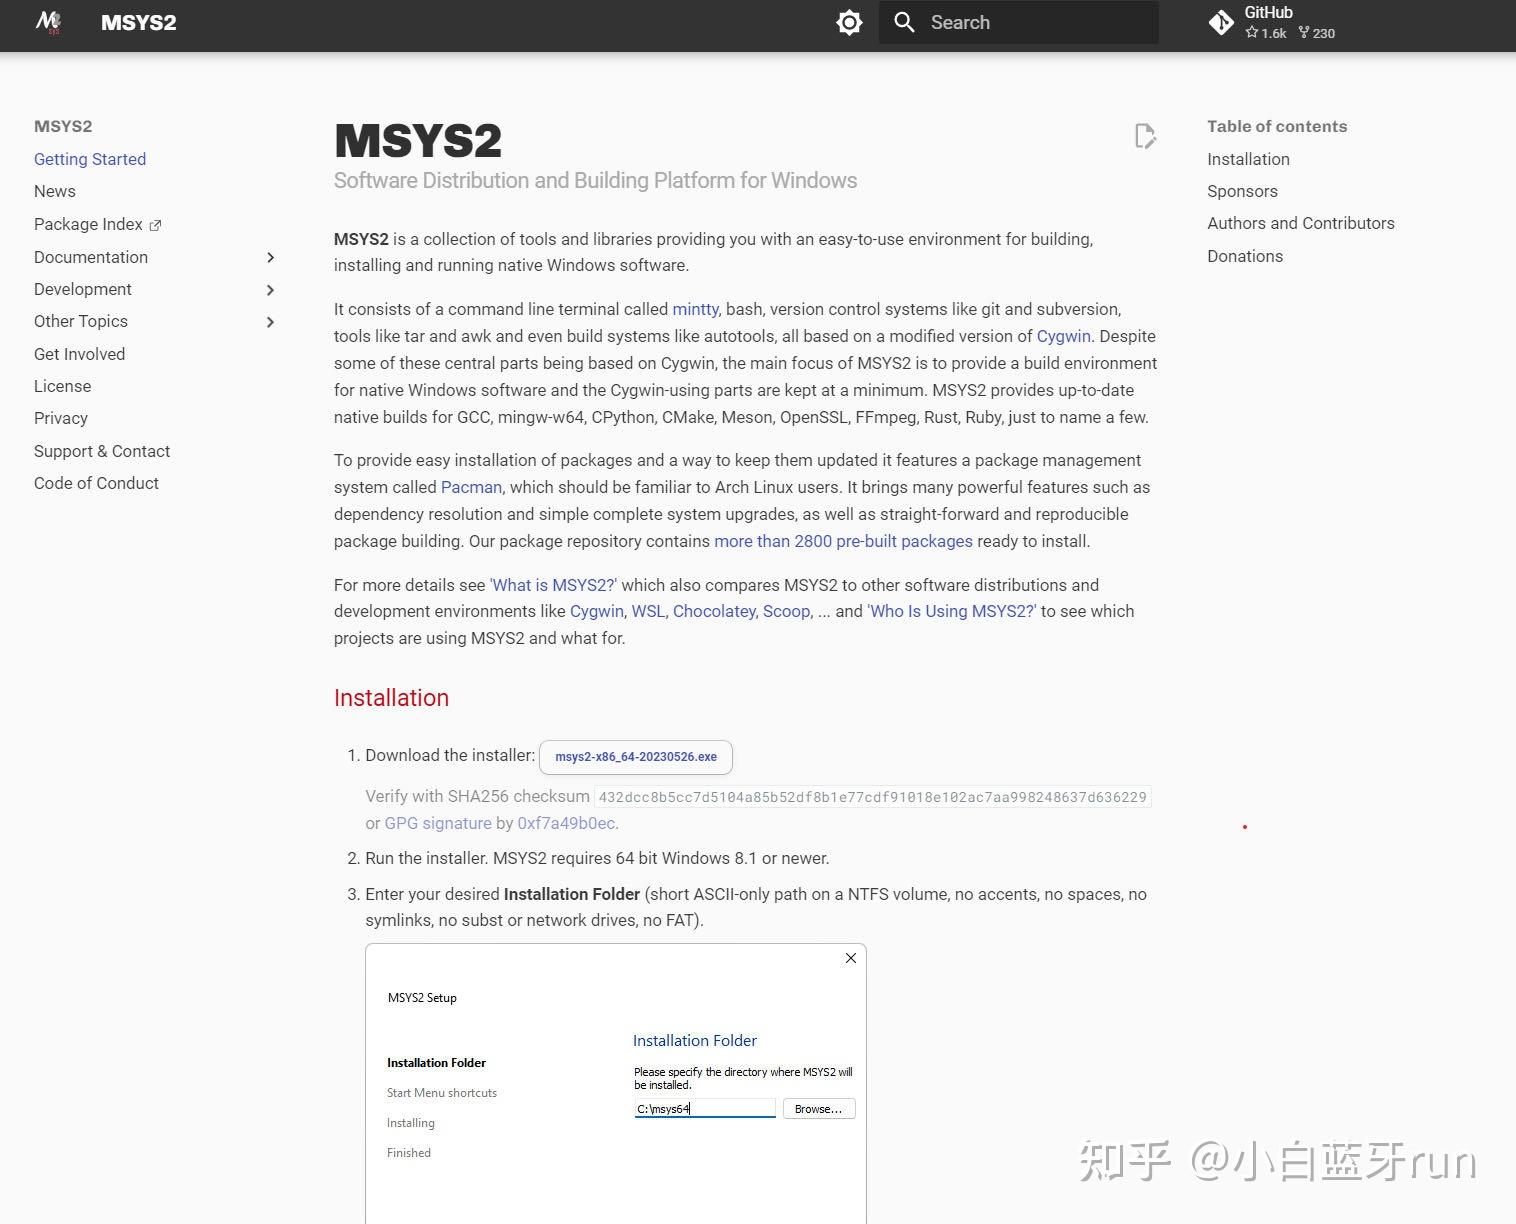Viewport: 1516px width, 1224px height.
Task: Click Browse... button in setup screenshot
Action: [819, 1109]
